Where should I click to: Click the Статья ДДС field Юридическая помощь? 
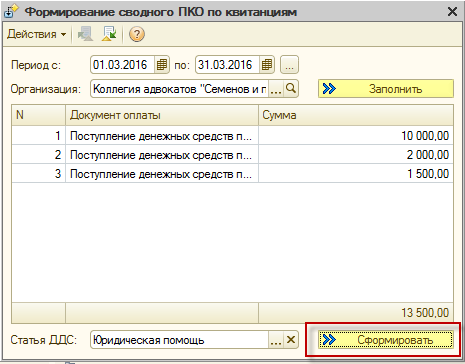[179, 340]
